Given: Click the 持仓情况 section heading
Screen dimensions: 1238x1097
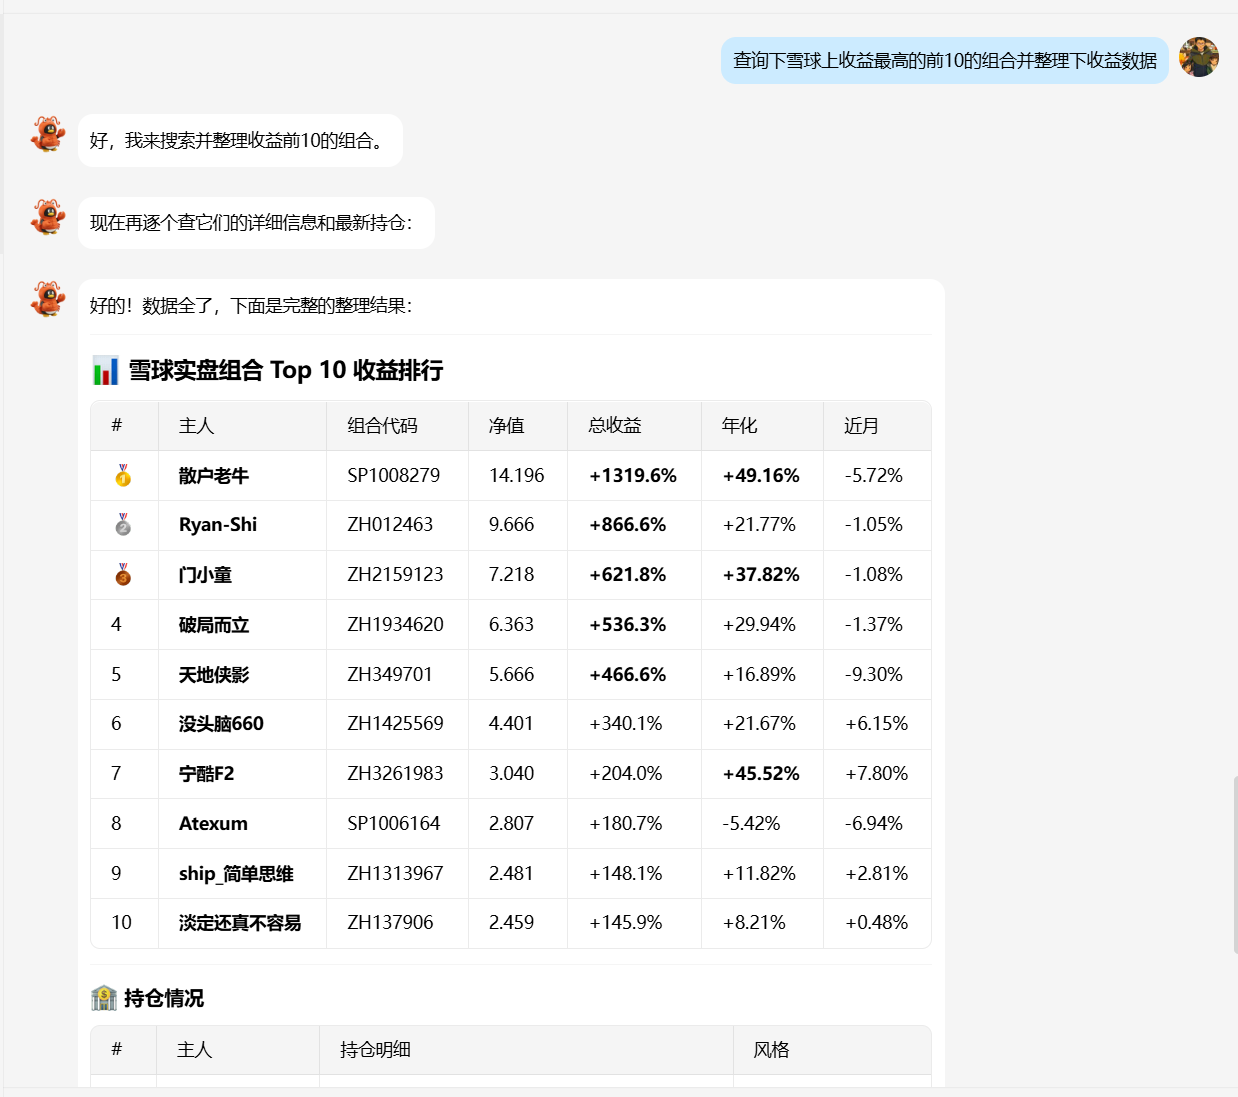Looking at the screenshot, I should pyautogui.click(x=164, y=998).
